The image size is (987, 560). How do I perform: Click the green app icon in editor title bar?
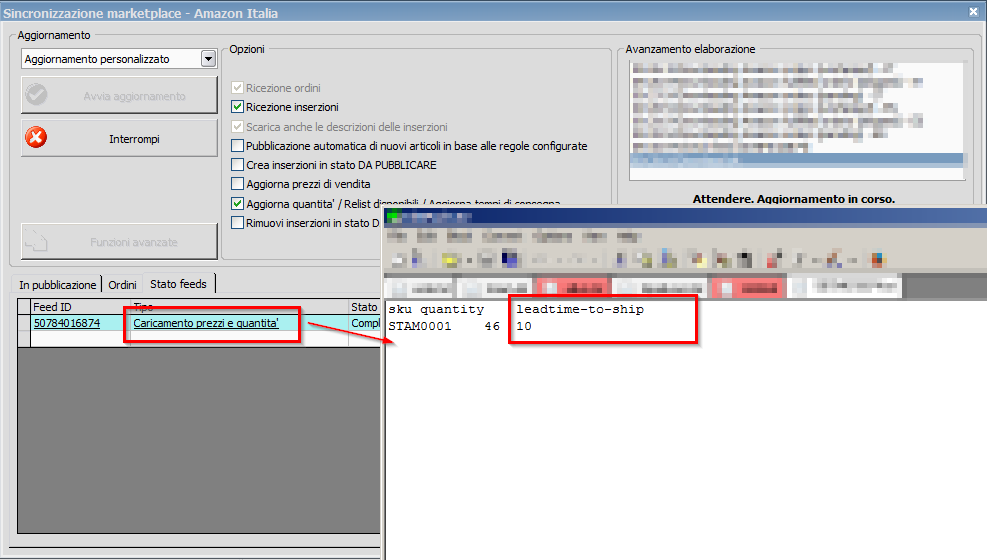coord(393,216)
